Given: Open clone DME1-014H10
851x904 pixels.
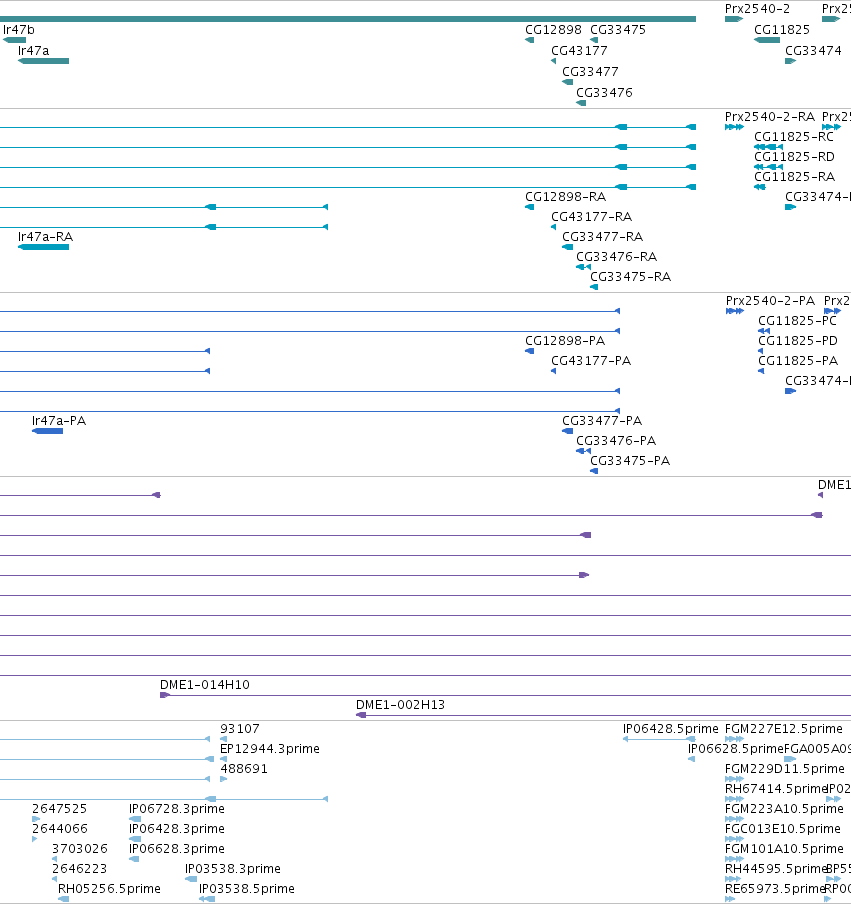Looking at the screenshot, I should [505, 695].
